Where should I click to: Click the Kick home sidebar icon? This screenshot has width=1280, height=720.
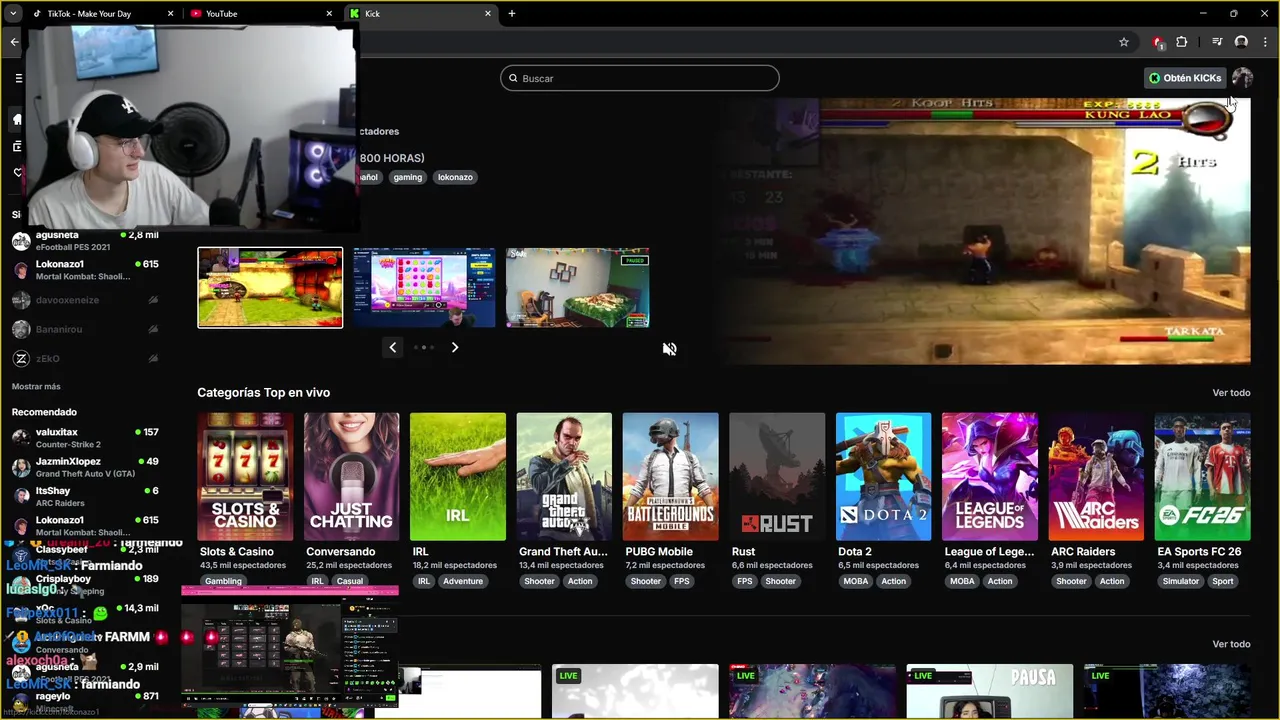coord(17,119)
